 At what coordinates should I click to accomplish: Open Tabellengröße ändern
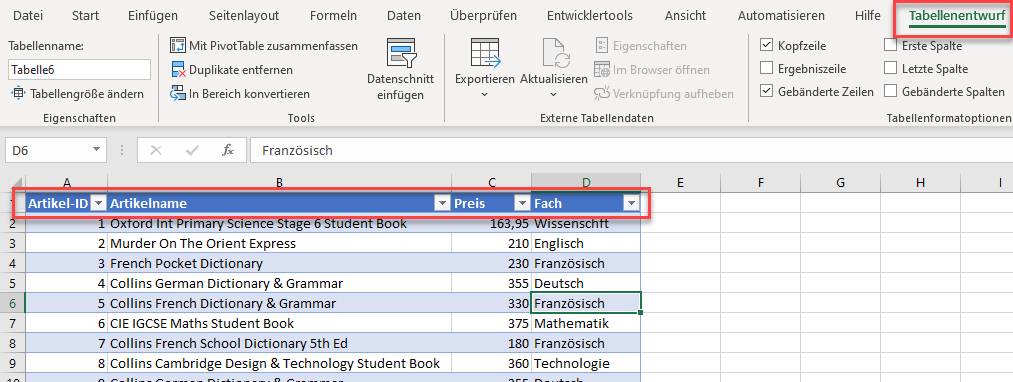click(78, 94)
